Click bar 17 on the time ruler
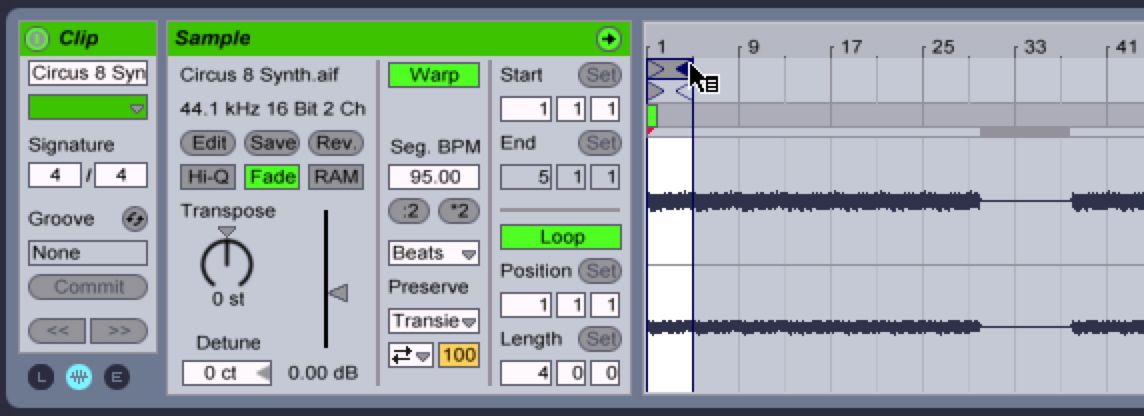 [x=851, y=47]
